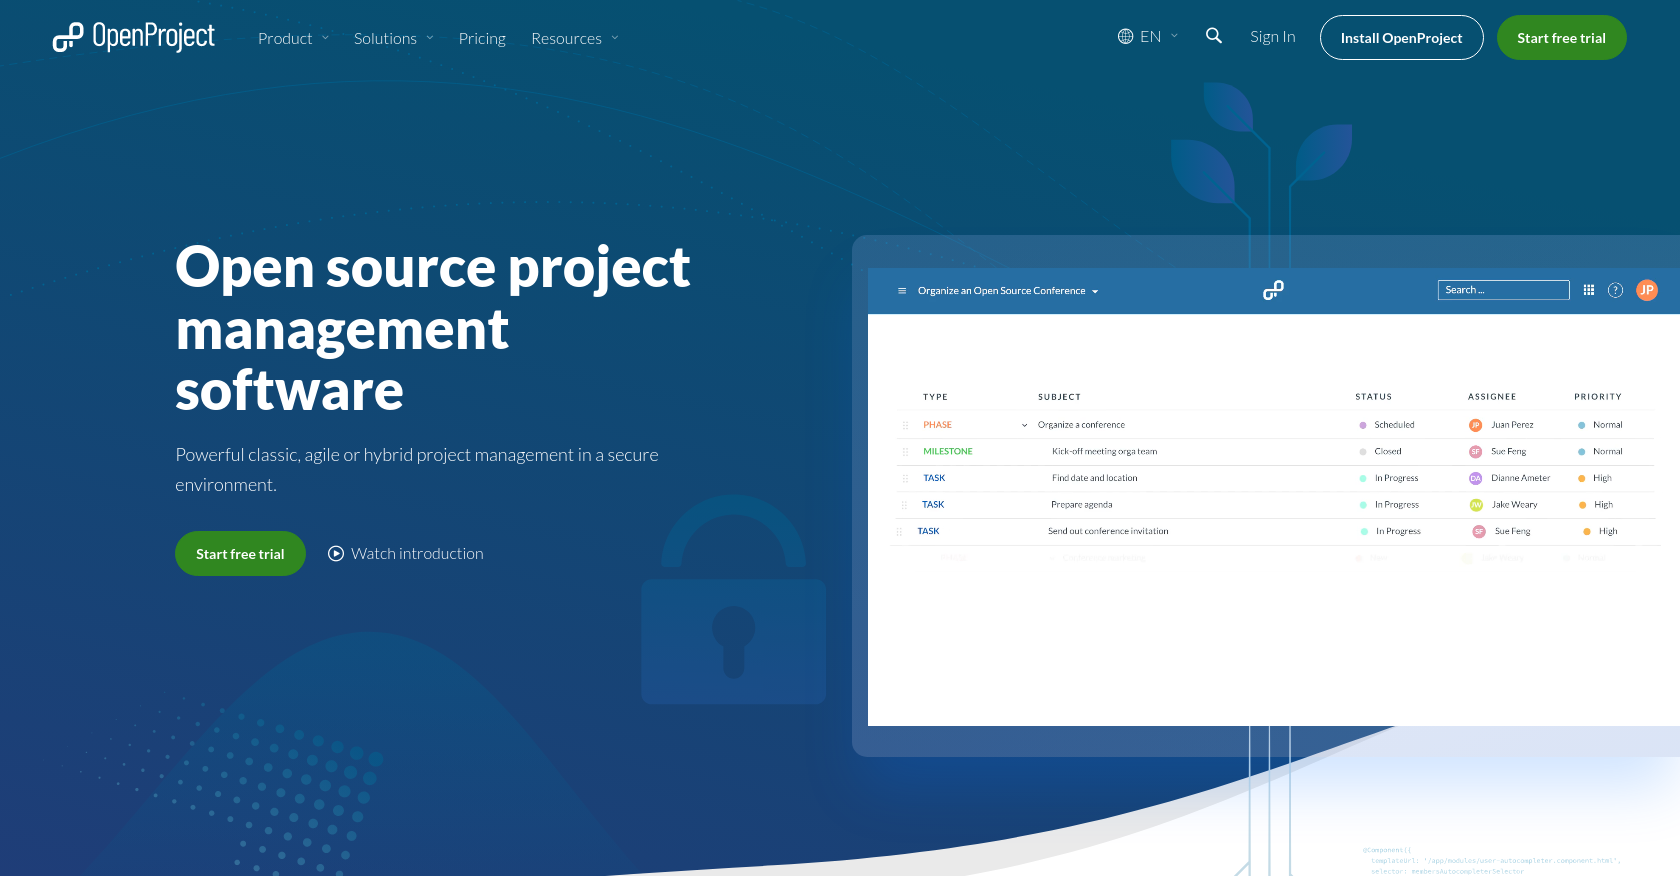Click the play icon beside Watch introduction
Image resolution: width=1680 pixels, height=876 pixels.
[x=336, y=553]
